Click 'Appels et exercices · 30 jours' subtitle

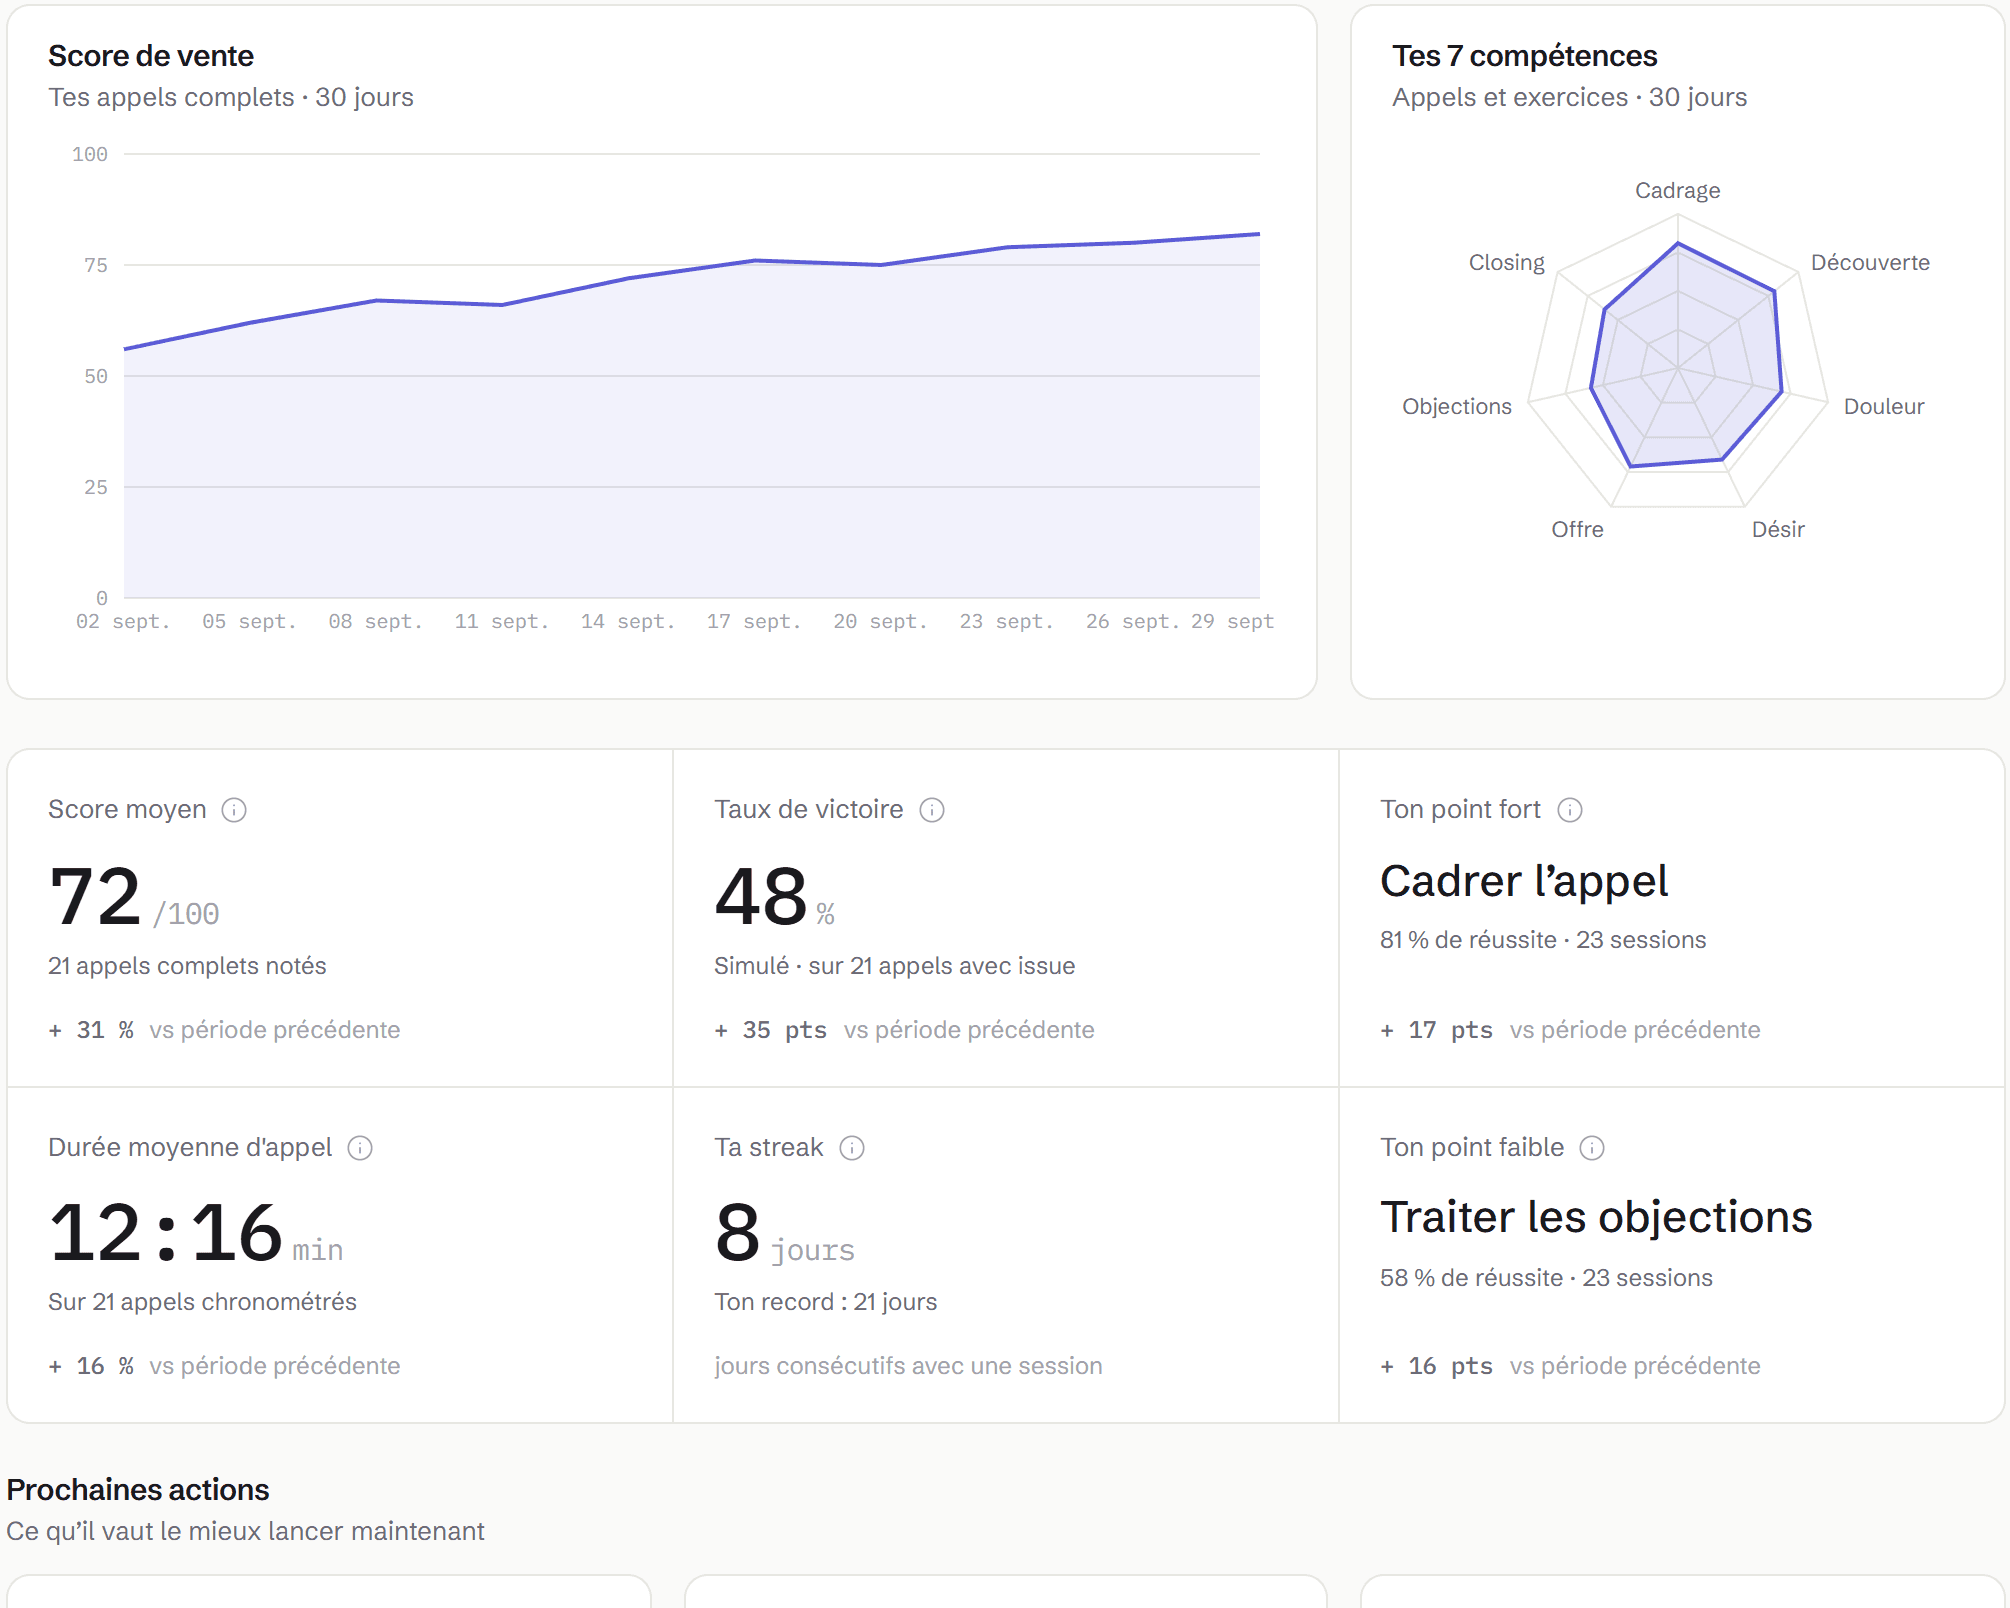point(1569,98)
